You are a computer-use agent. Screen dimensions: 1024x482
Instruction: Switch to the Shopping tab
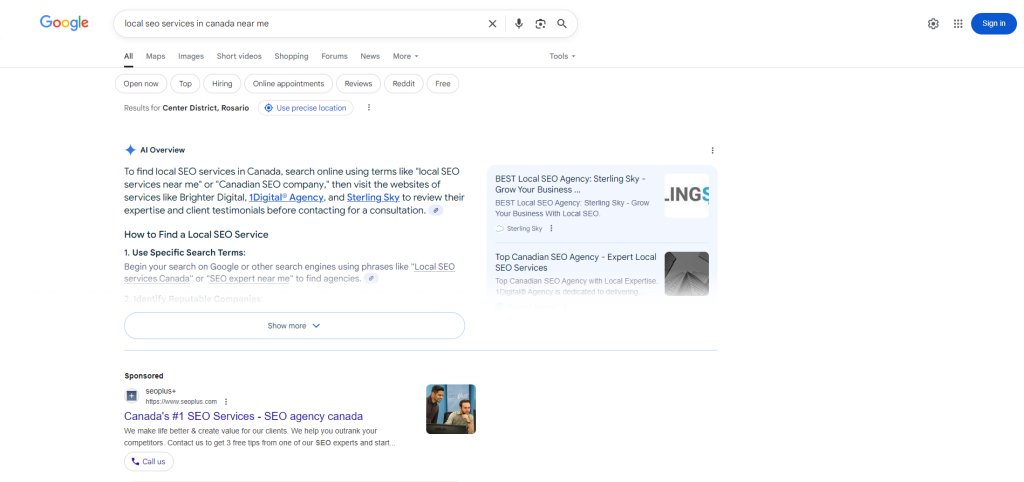(x=291, y=56)
